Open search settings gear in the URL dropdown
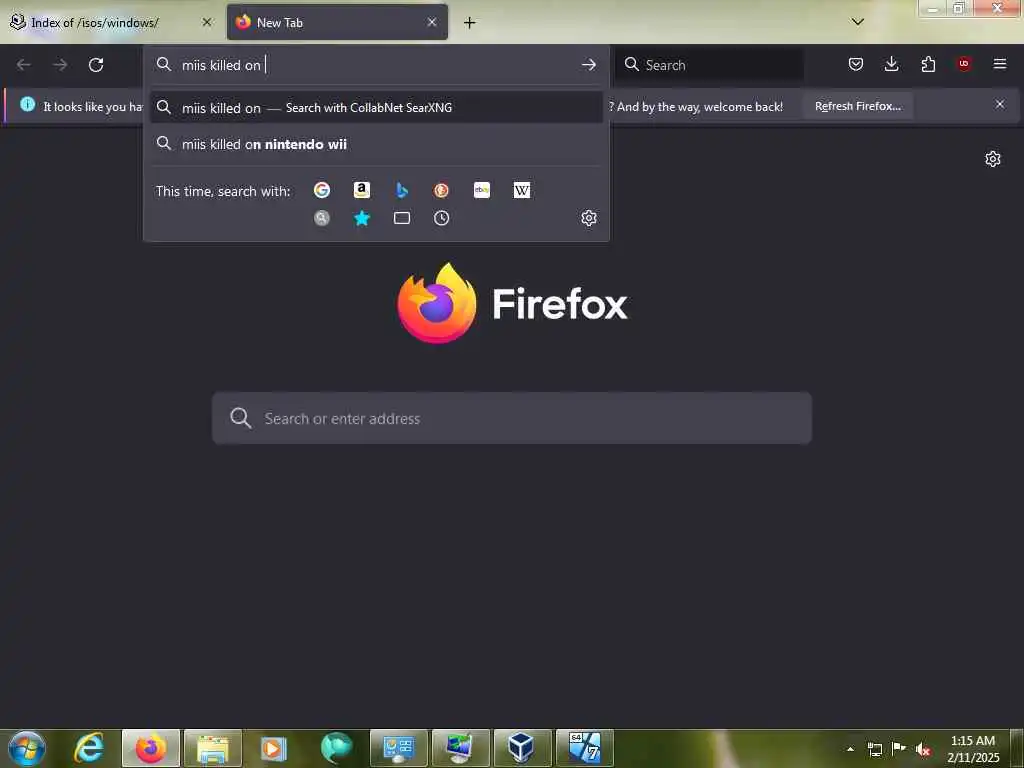The height and width of the screenshot is (768, 1024). coord(589,218)
